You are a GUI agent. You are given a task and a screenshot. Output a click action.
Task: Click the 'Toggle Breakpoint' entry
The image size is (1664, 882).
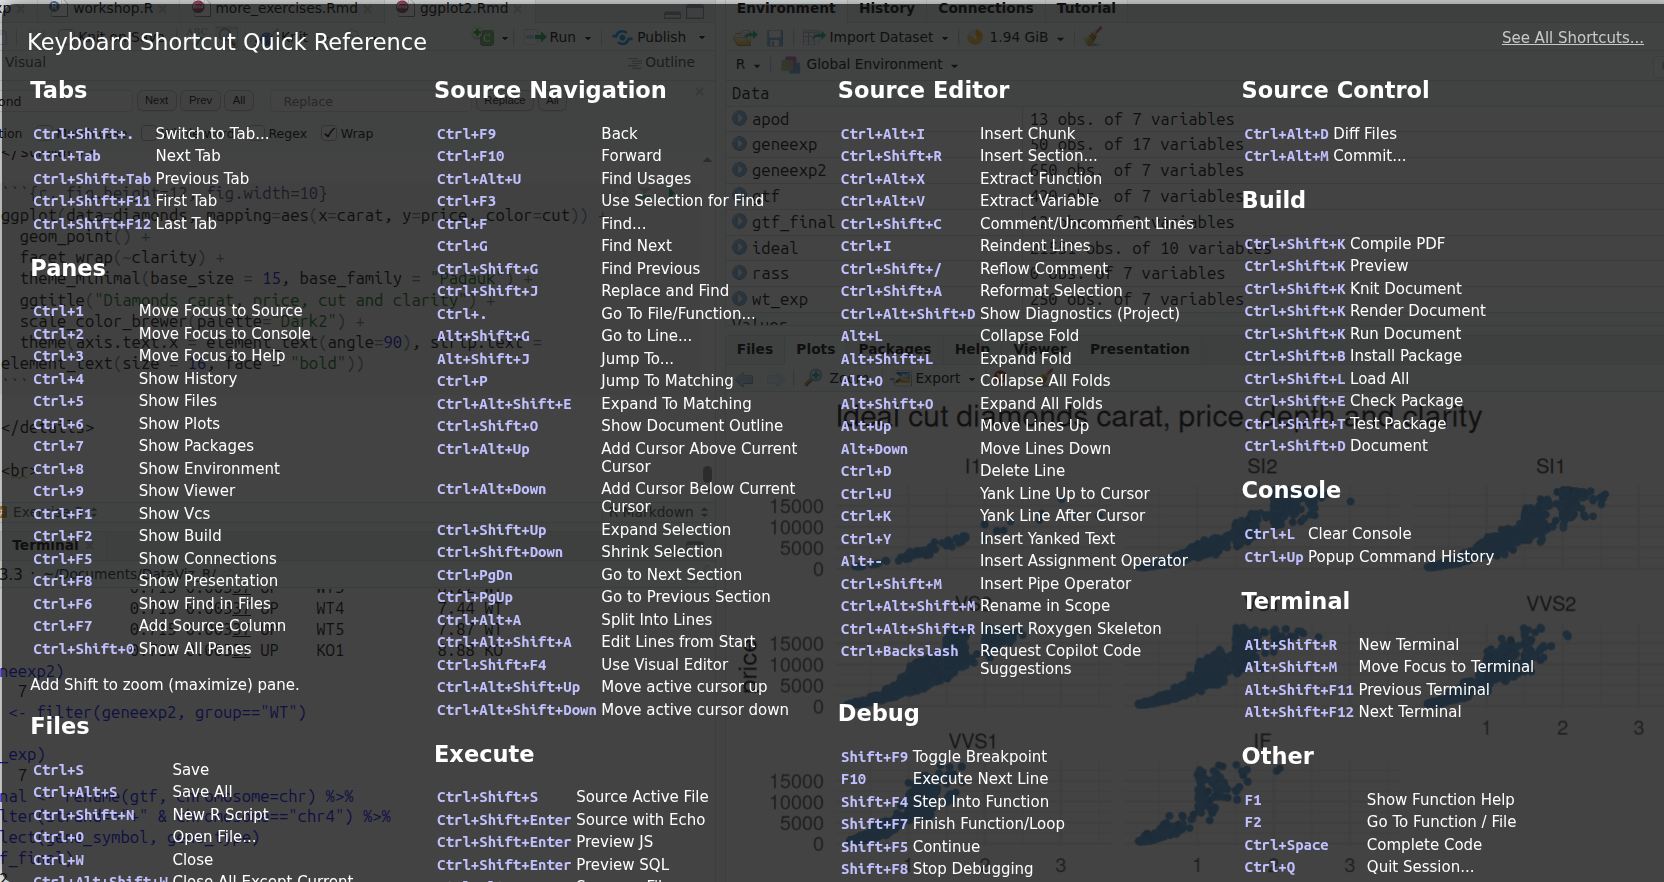979,756
